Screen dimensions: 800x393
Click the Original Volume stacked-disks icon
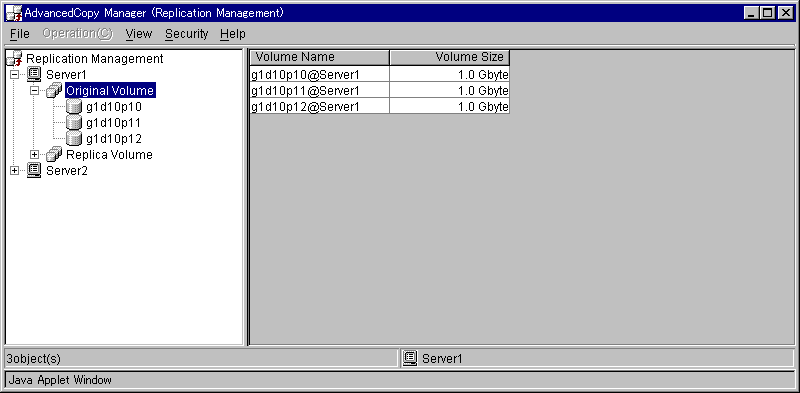coord(54,91)
